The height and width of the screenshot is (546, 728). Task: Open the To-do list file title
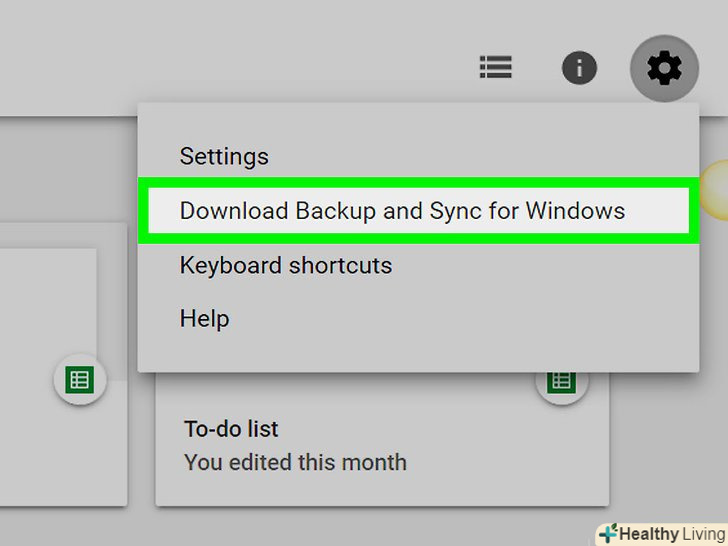tap(231, 429)
